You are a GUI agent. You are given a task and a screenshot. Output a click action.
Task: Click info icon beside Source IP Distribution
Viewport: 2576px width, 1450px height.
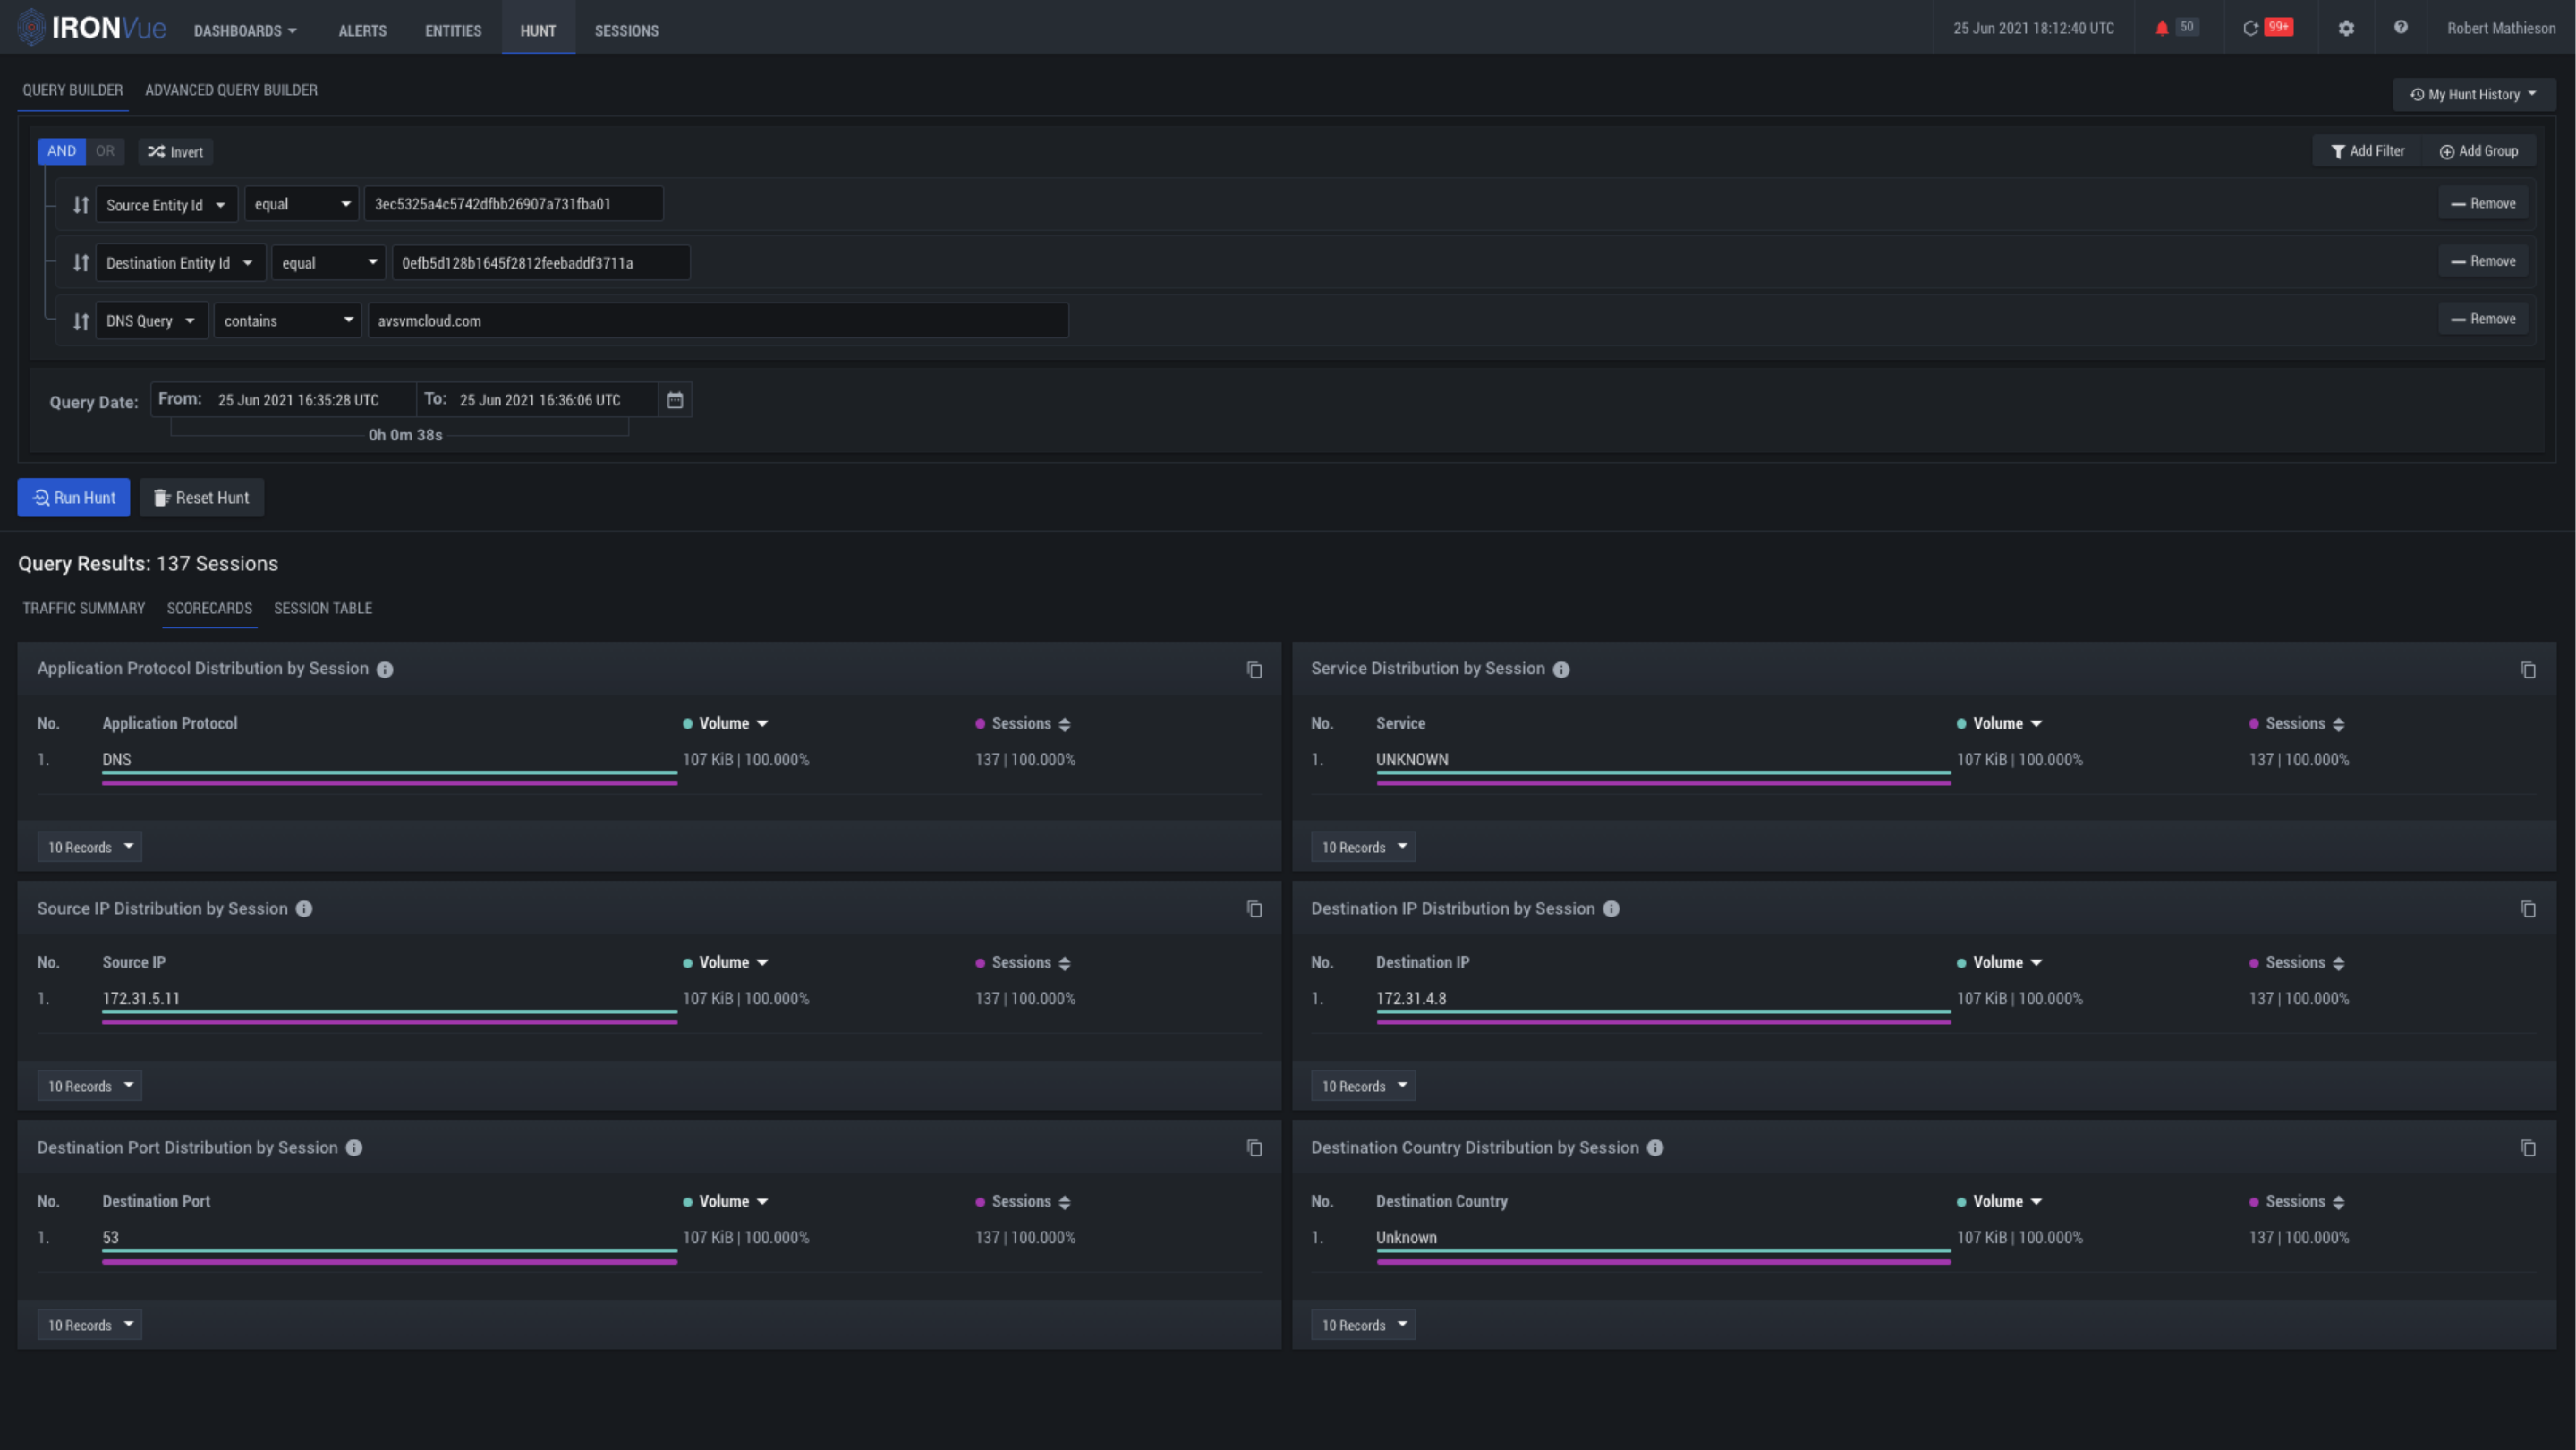[x=304, y=909]
